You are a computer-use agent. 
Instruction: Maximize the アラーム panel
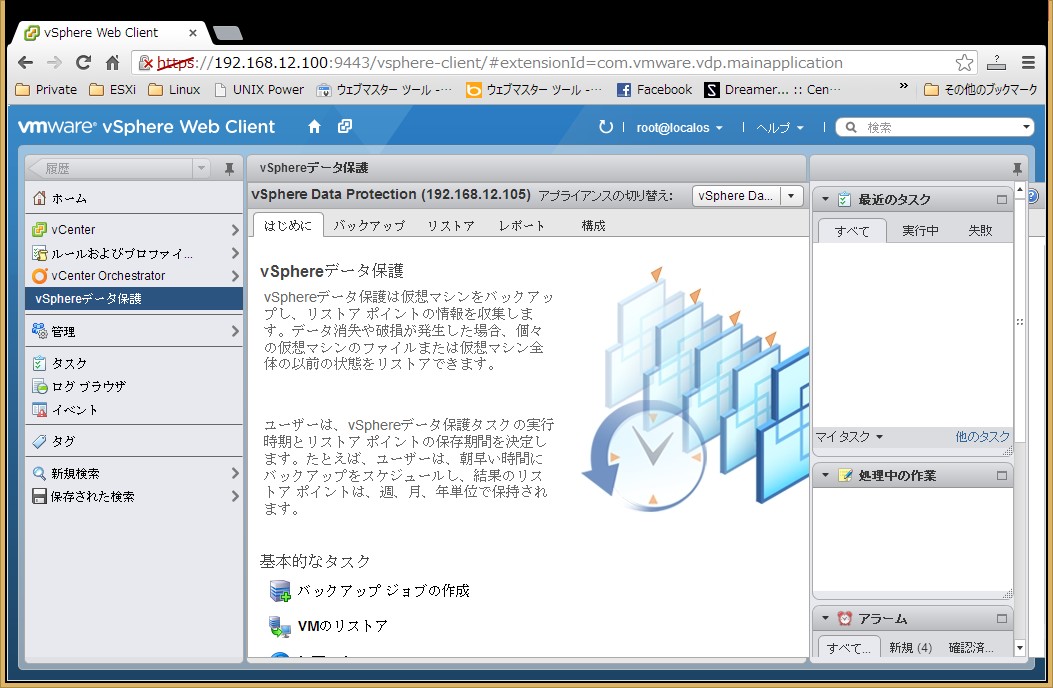pyautogui.click(x=1002, y=619)
